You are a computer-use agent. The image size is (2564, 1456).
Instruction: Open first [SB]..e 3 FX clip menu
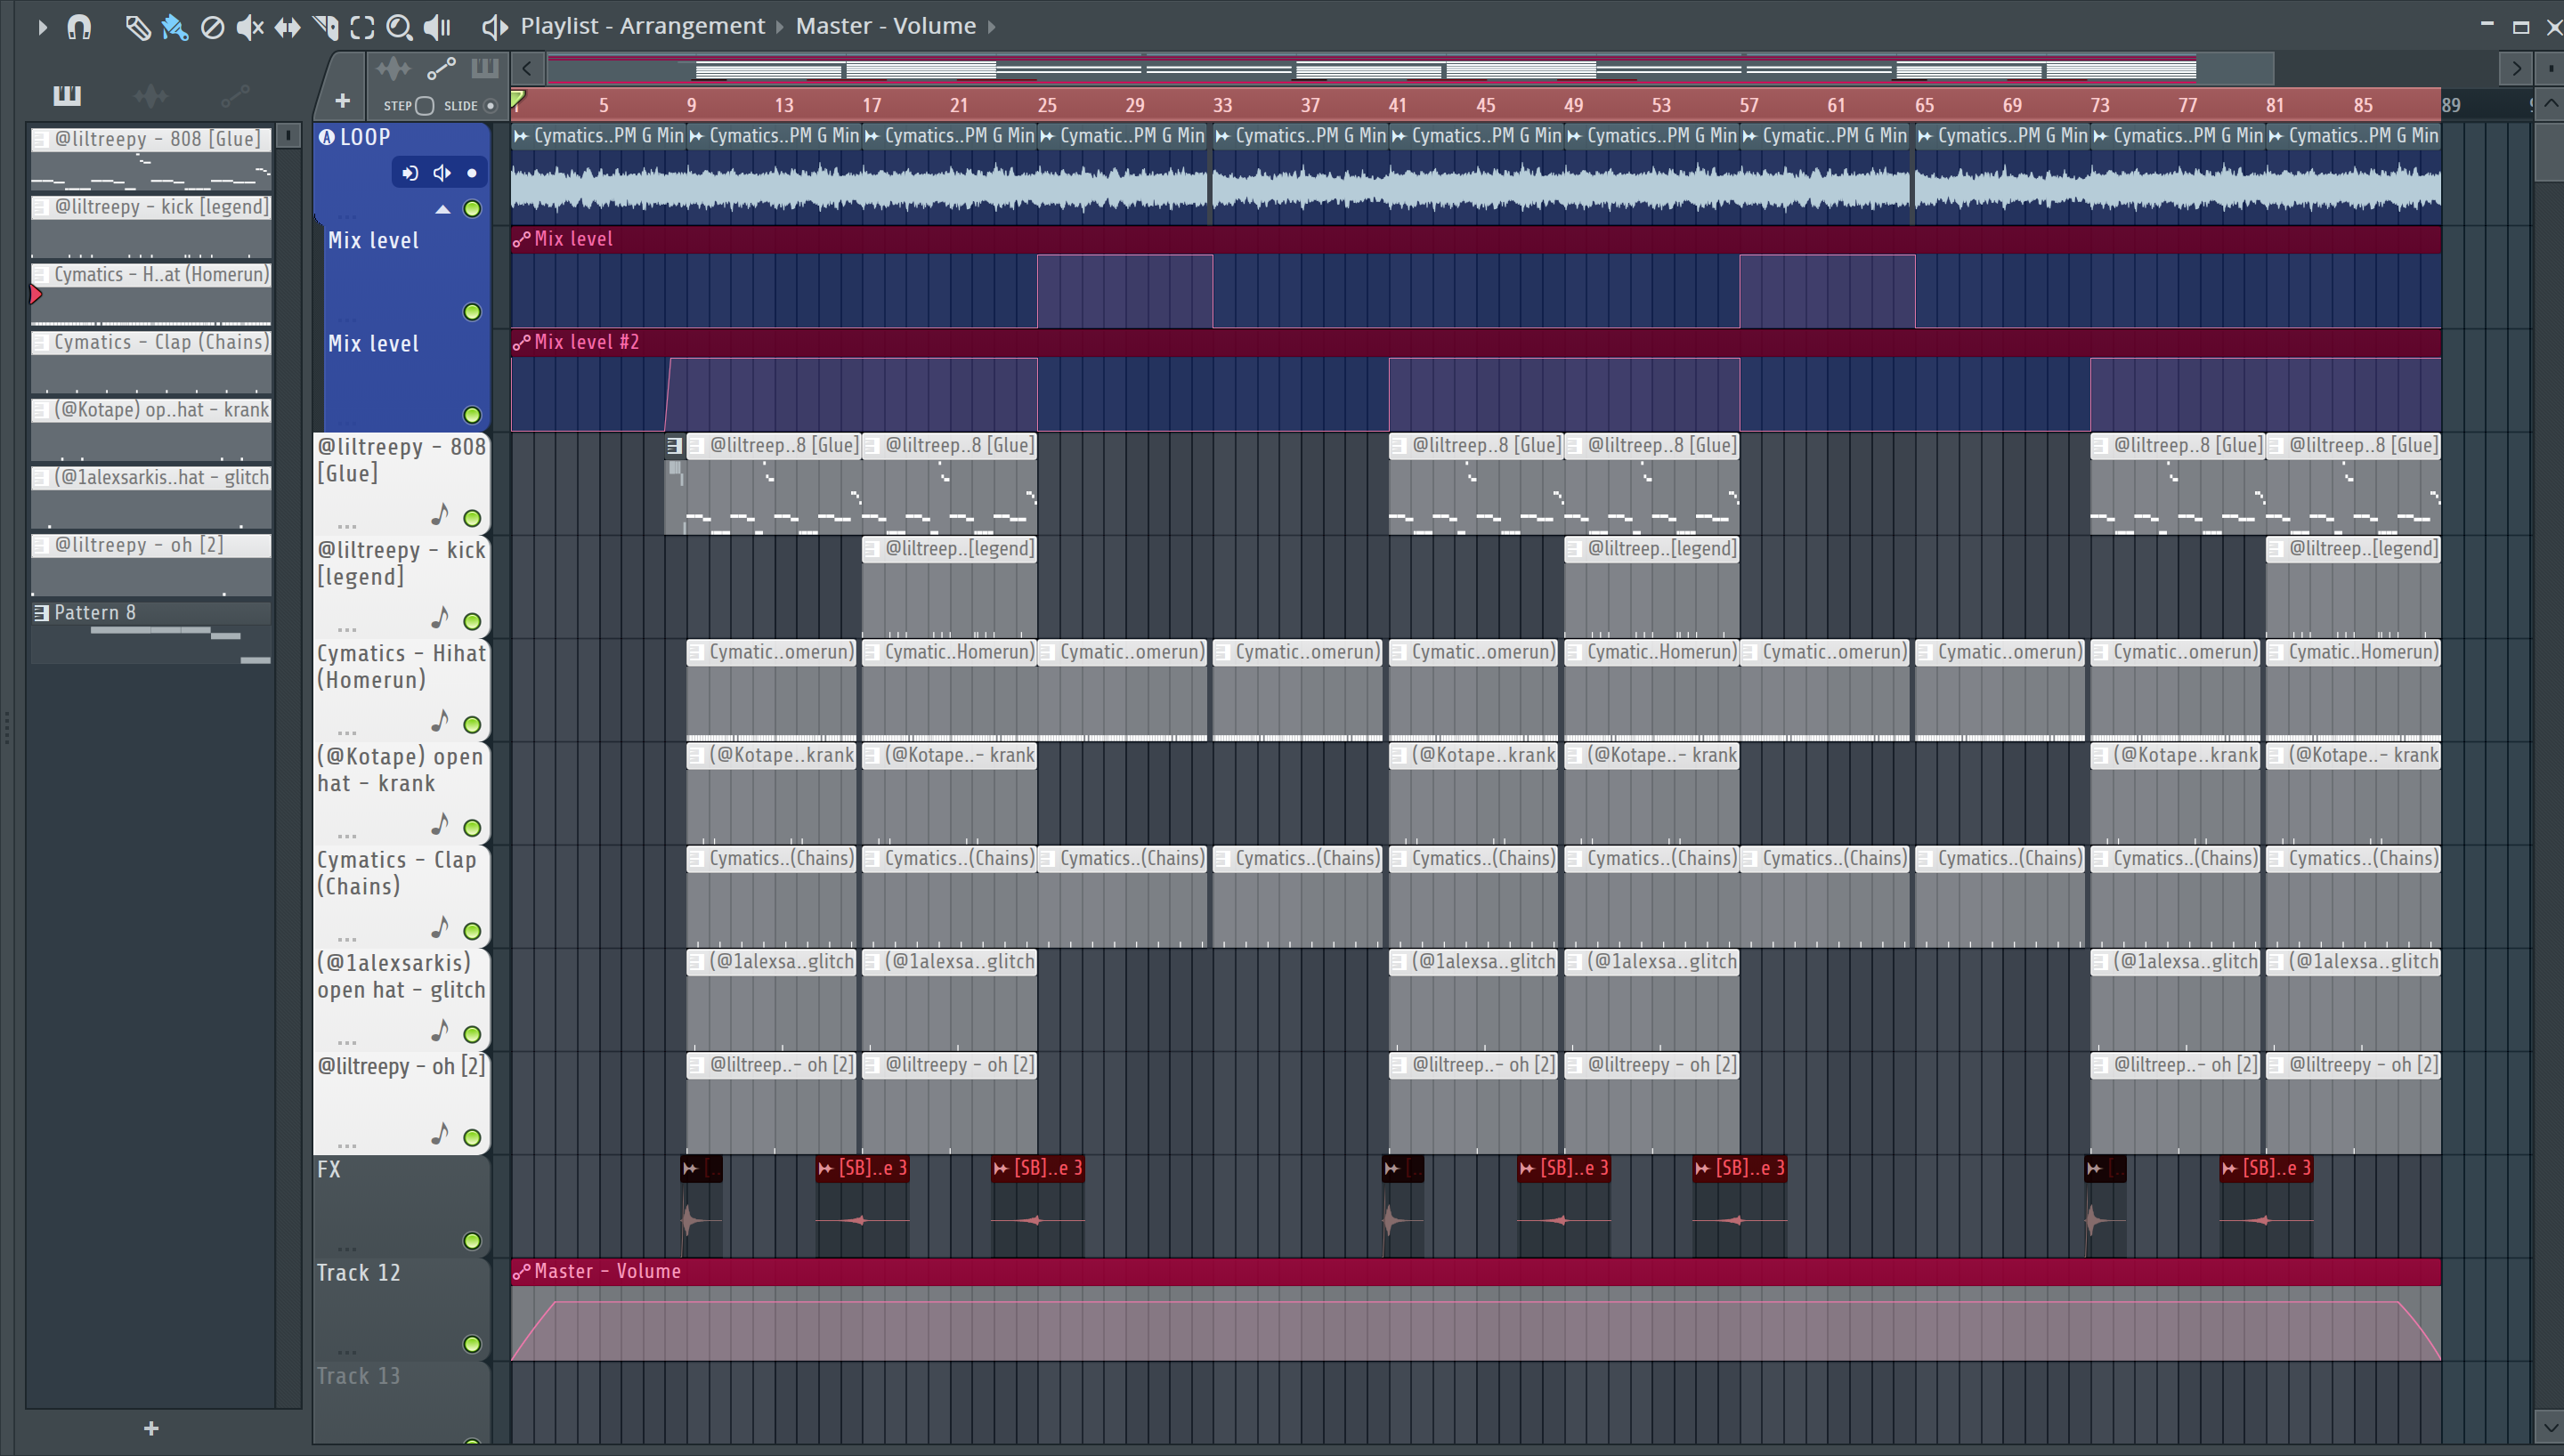(x=826, y=1168)
